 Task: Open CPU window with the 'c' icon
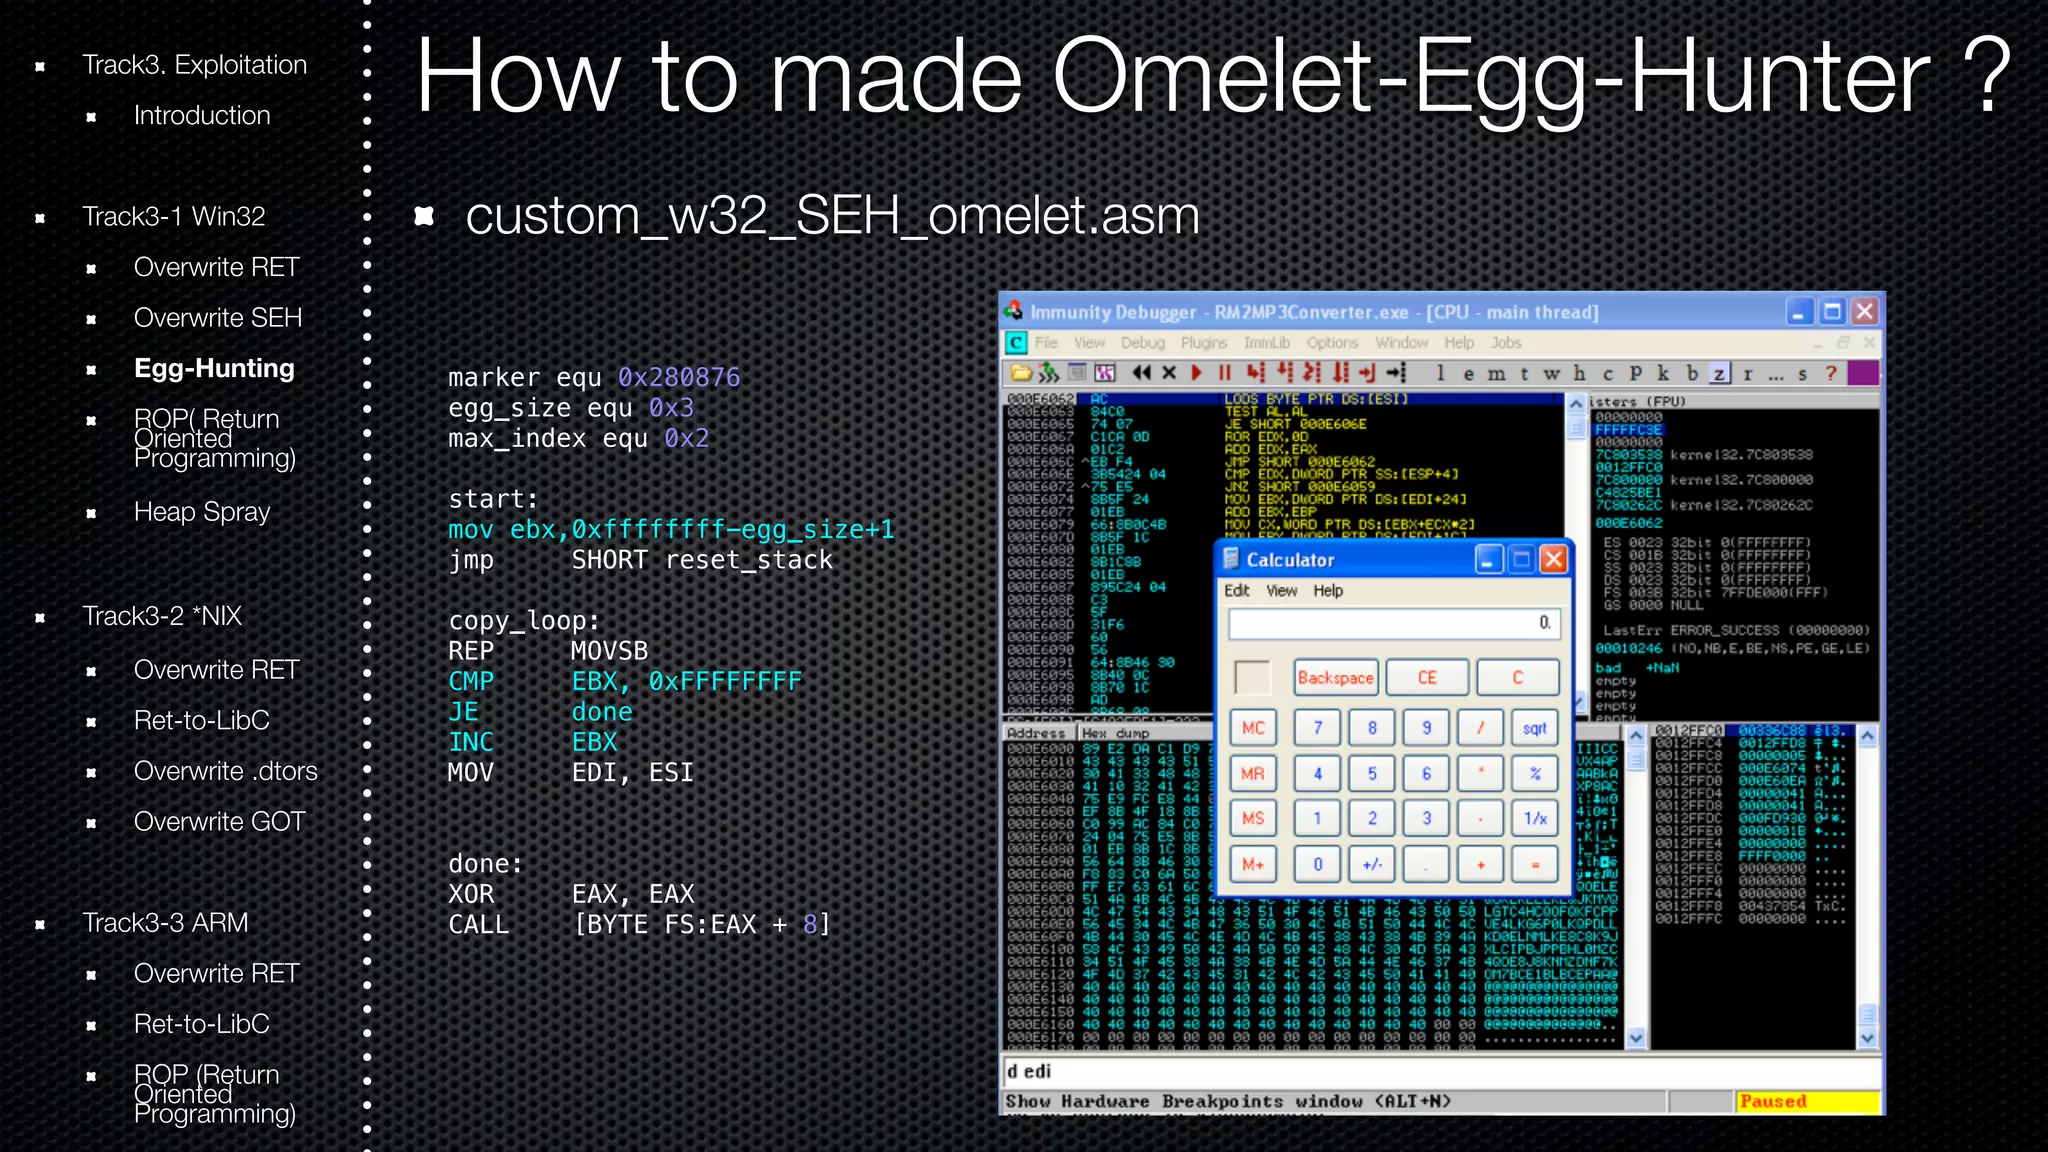(1608, 374)
